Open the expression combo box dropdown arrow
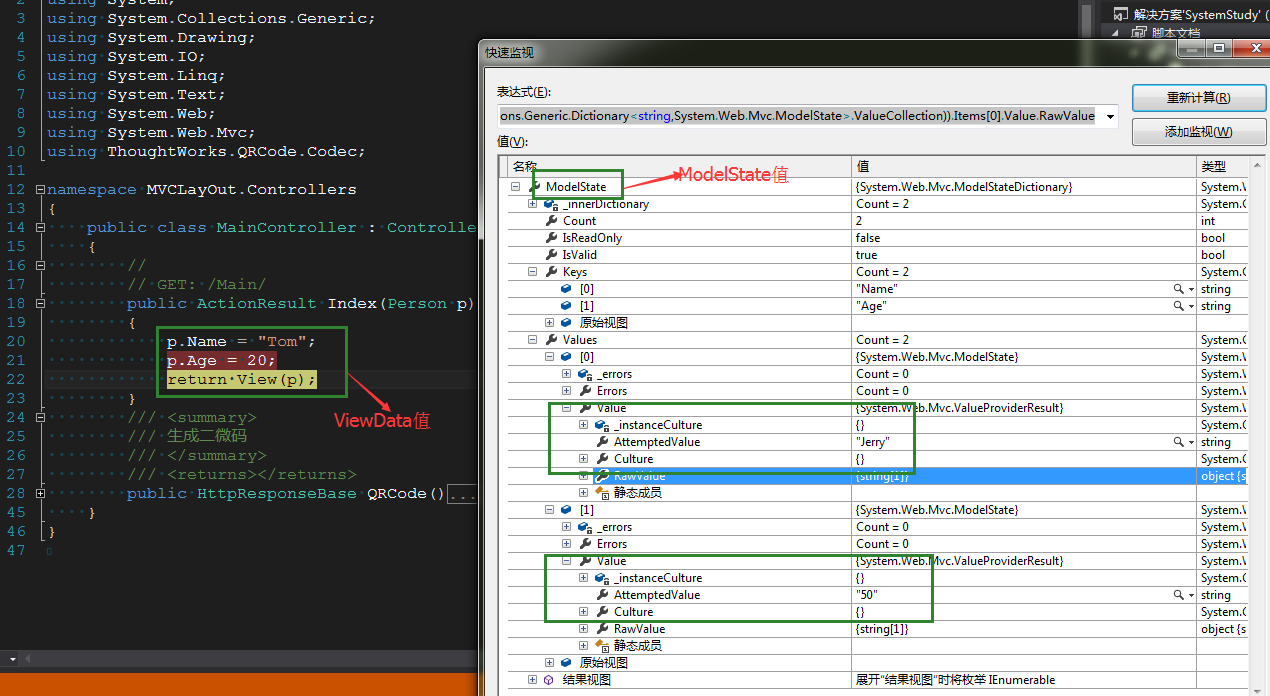Image resolution: width=1270 pixels, height=696 pixels. (x=1109, y=116)
